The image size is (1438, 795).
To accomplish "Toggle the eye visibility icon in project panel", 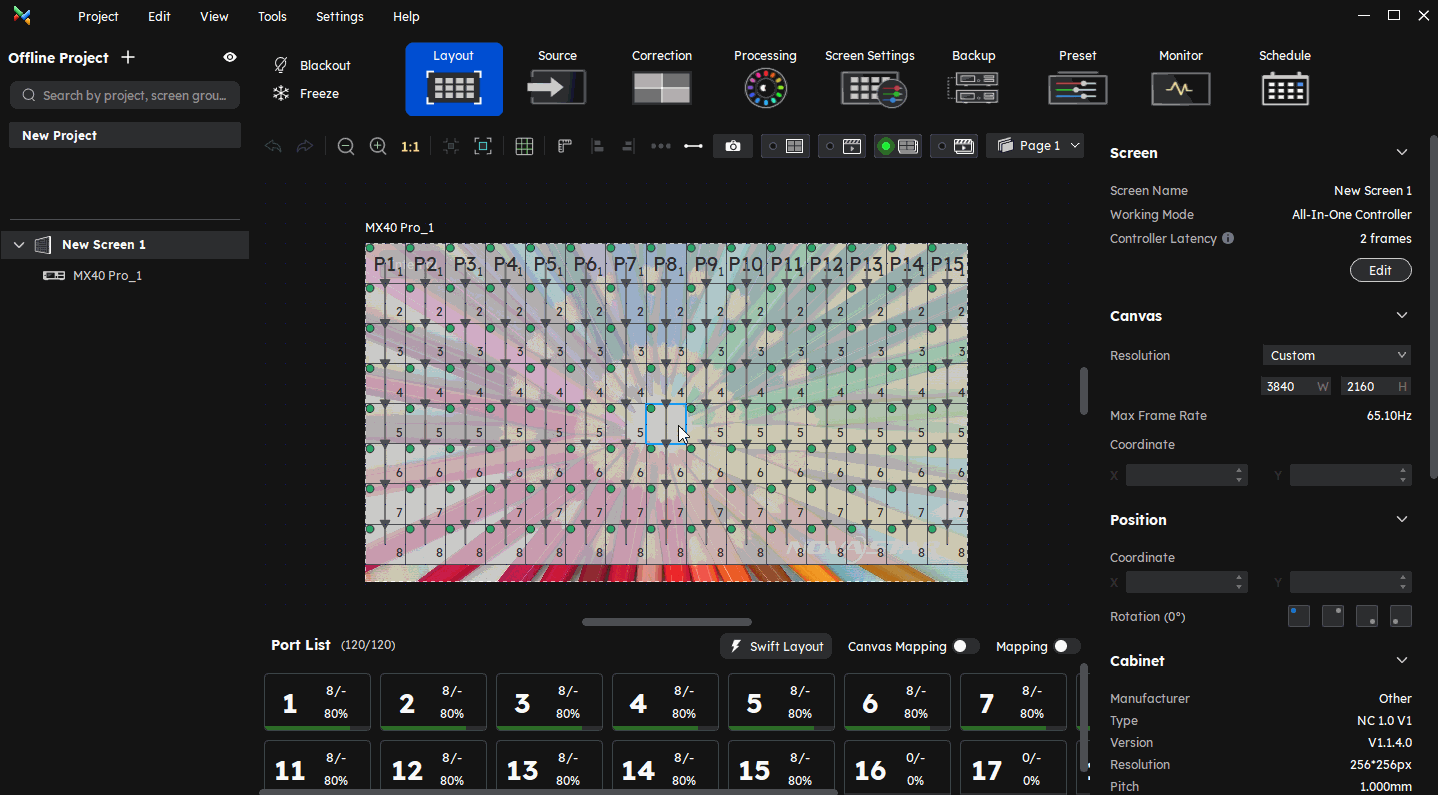I will [x=230, y=57].
